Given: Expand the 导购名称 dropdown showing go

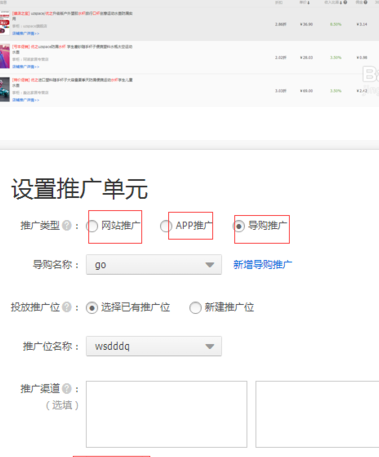Looking at the screenshot, I should [154, 265].
